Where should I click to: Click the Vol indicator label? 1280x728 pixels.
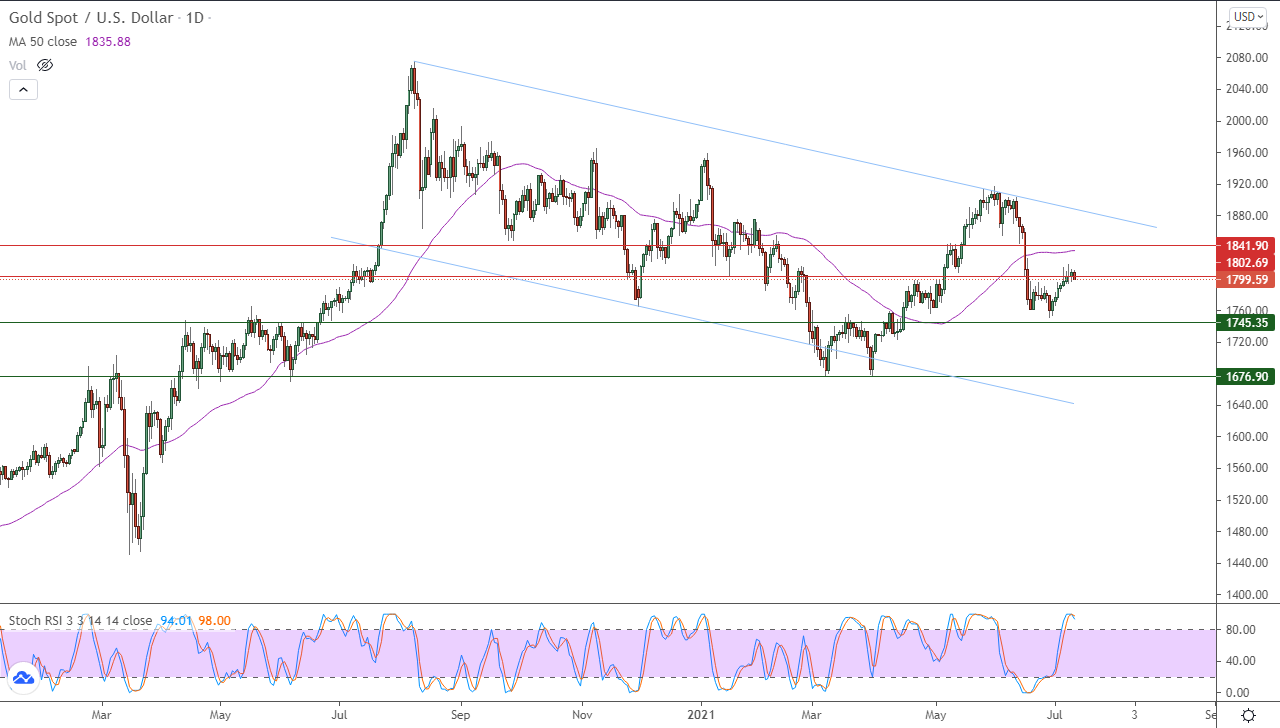tap(17, 65)
